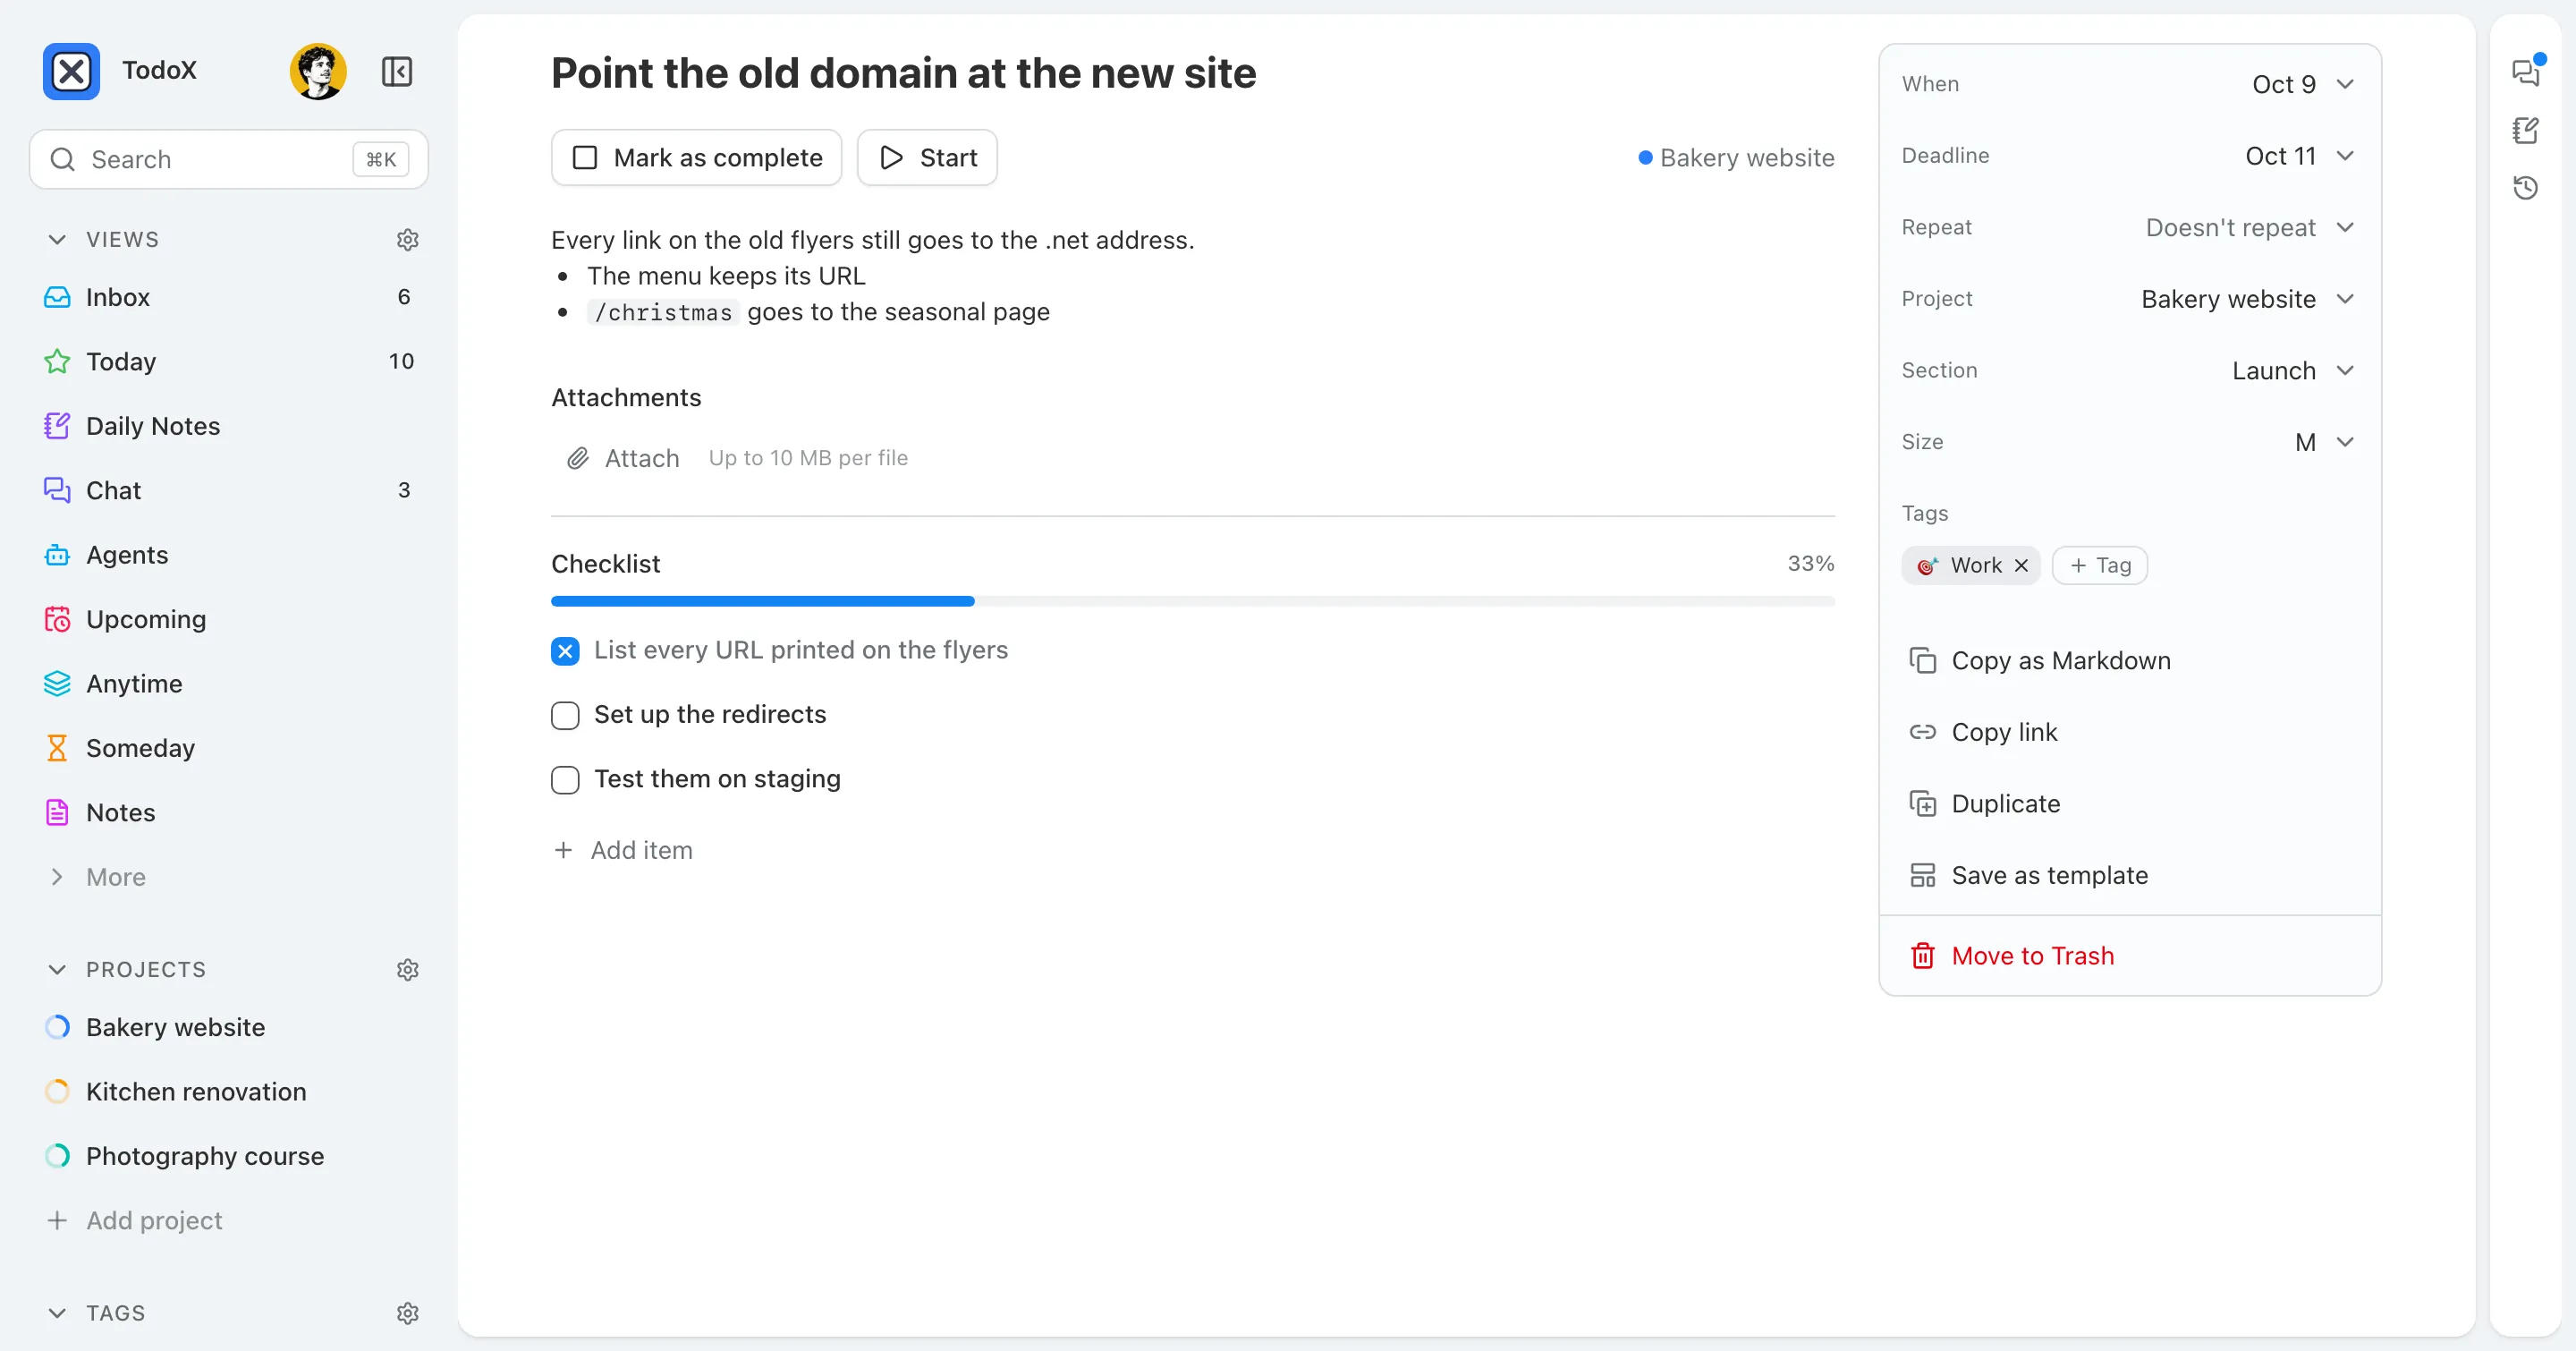2576x1351 pixels.
Task: Open the user avatar profile
Action: click(x=318, y=71)
